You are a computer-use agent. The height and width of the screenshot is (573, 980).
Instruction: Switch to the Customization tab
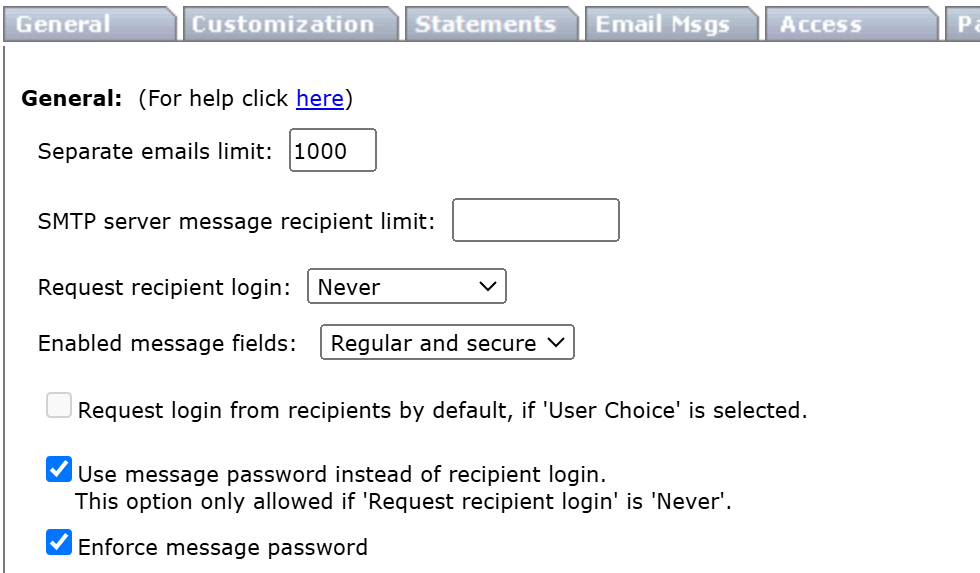[x=283, y=24]
